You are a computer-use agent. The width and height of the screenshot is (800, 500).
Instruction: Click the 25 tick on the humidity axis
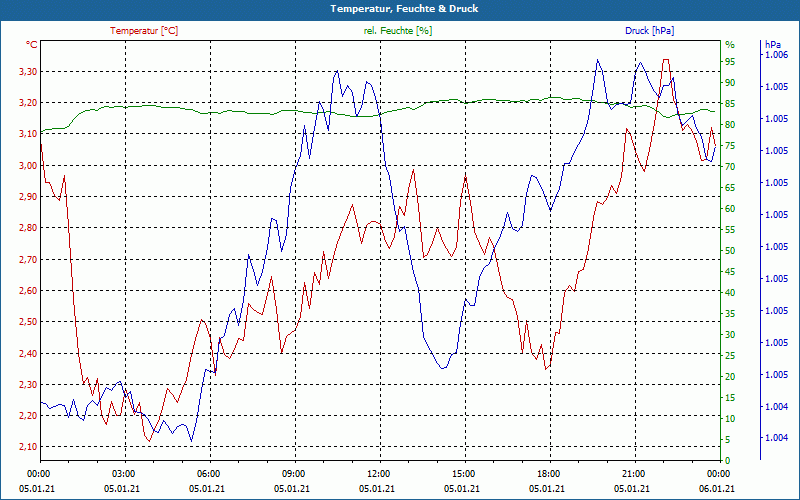(x=730, y=356)
